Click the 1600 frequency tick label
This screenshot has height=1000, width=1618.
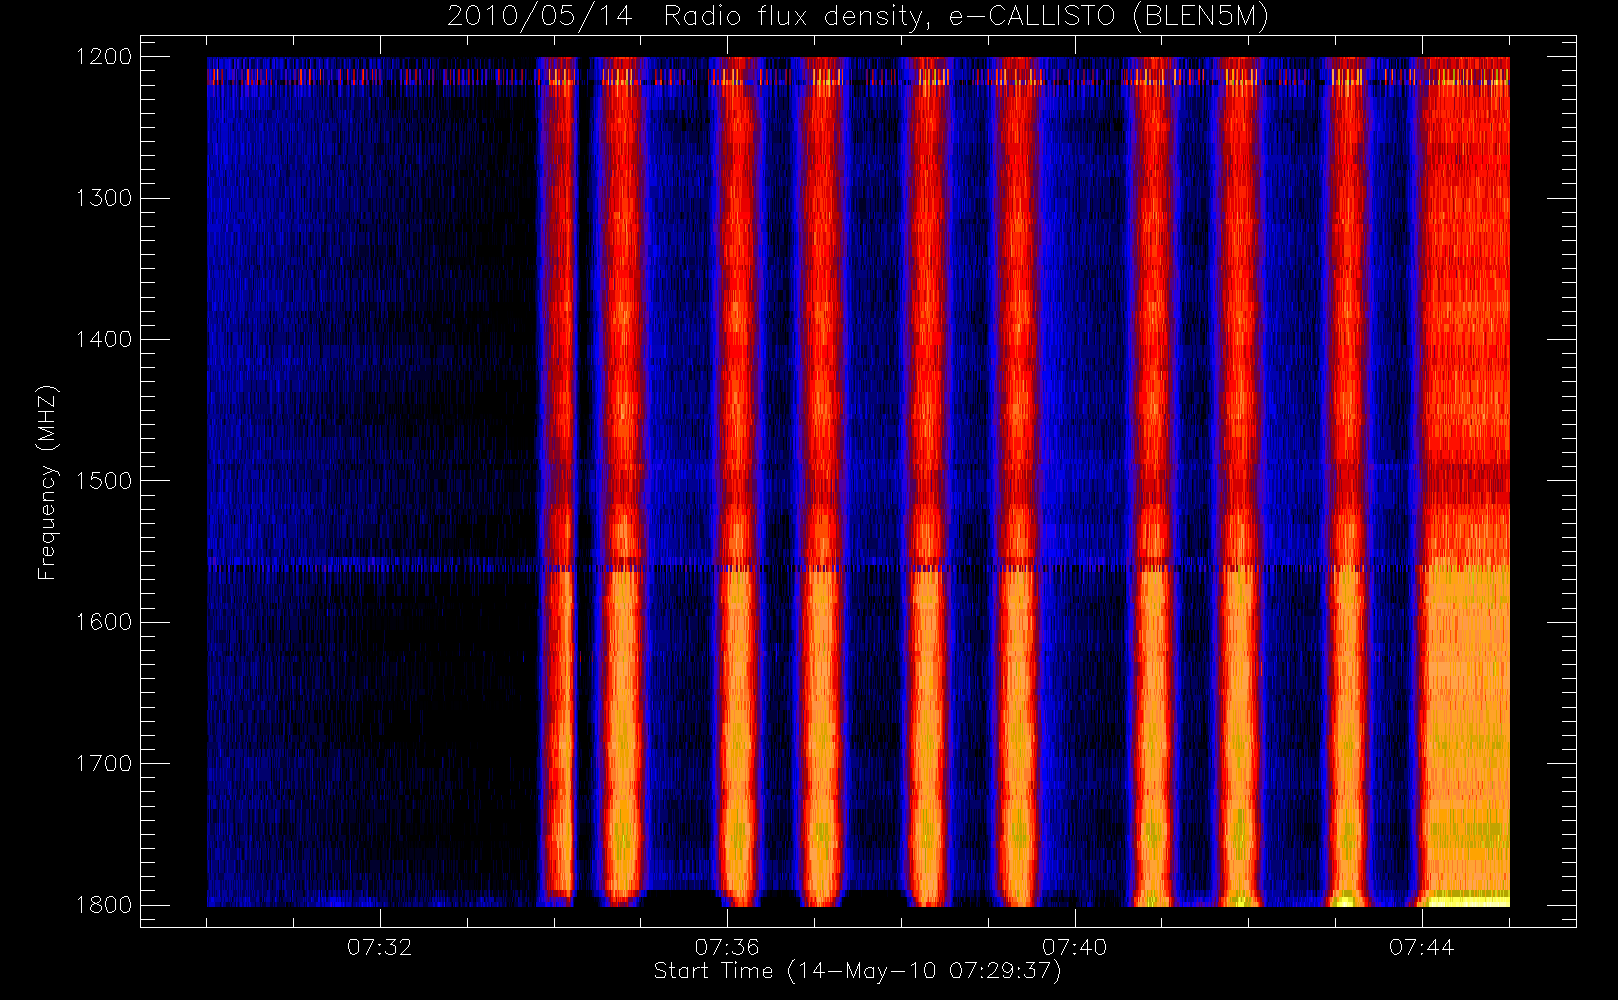(103, 622)
